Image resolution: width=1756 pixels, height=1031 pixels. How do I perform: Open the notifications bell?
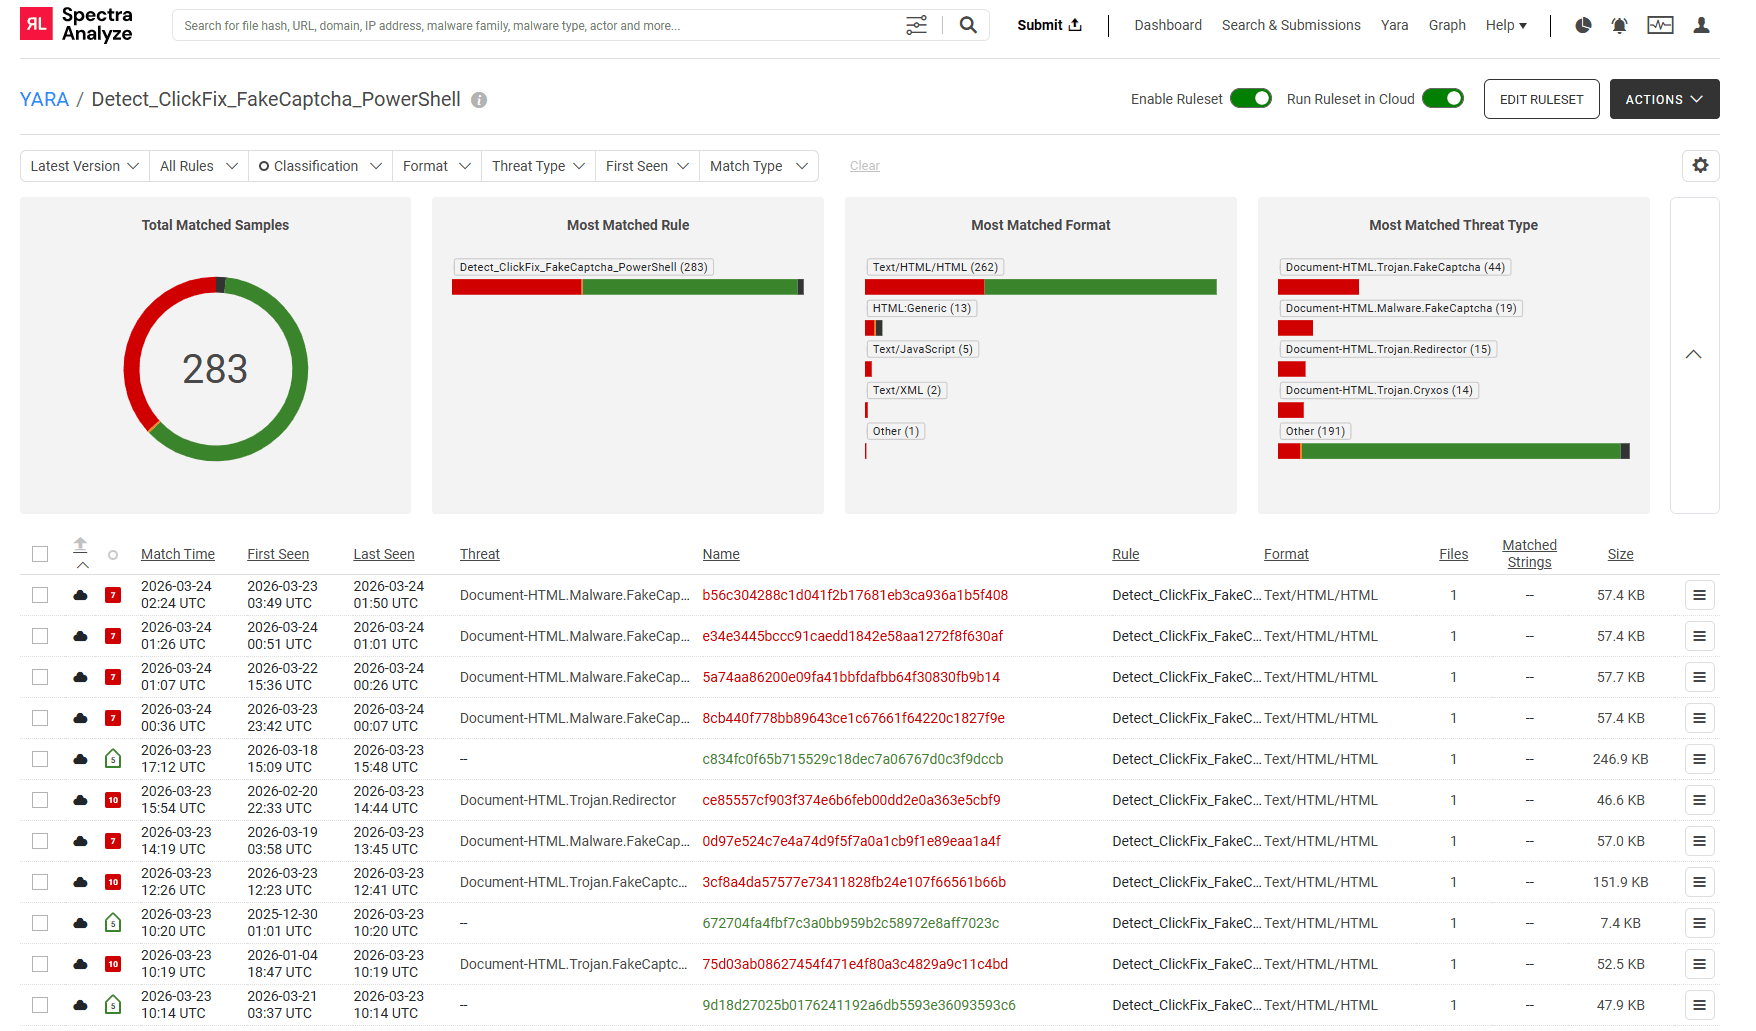1619,25
